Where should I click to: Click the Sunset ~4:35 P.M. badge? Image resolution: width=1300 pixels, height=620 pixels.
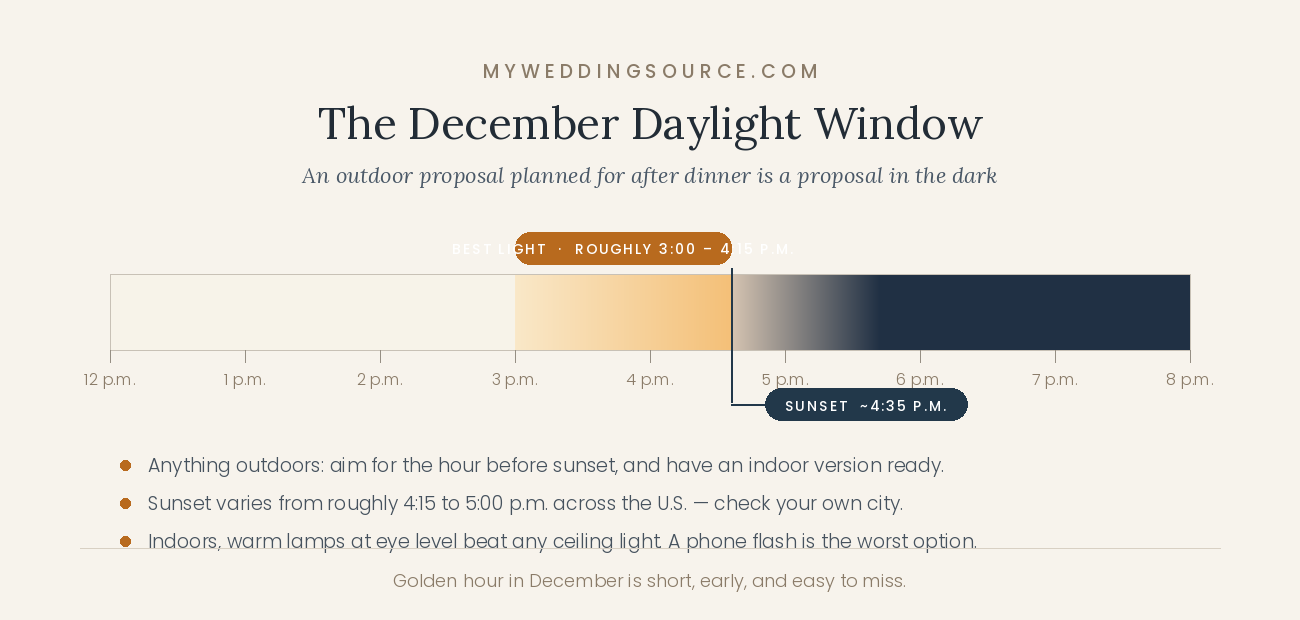click(x=866, y=405)
